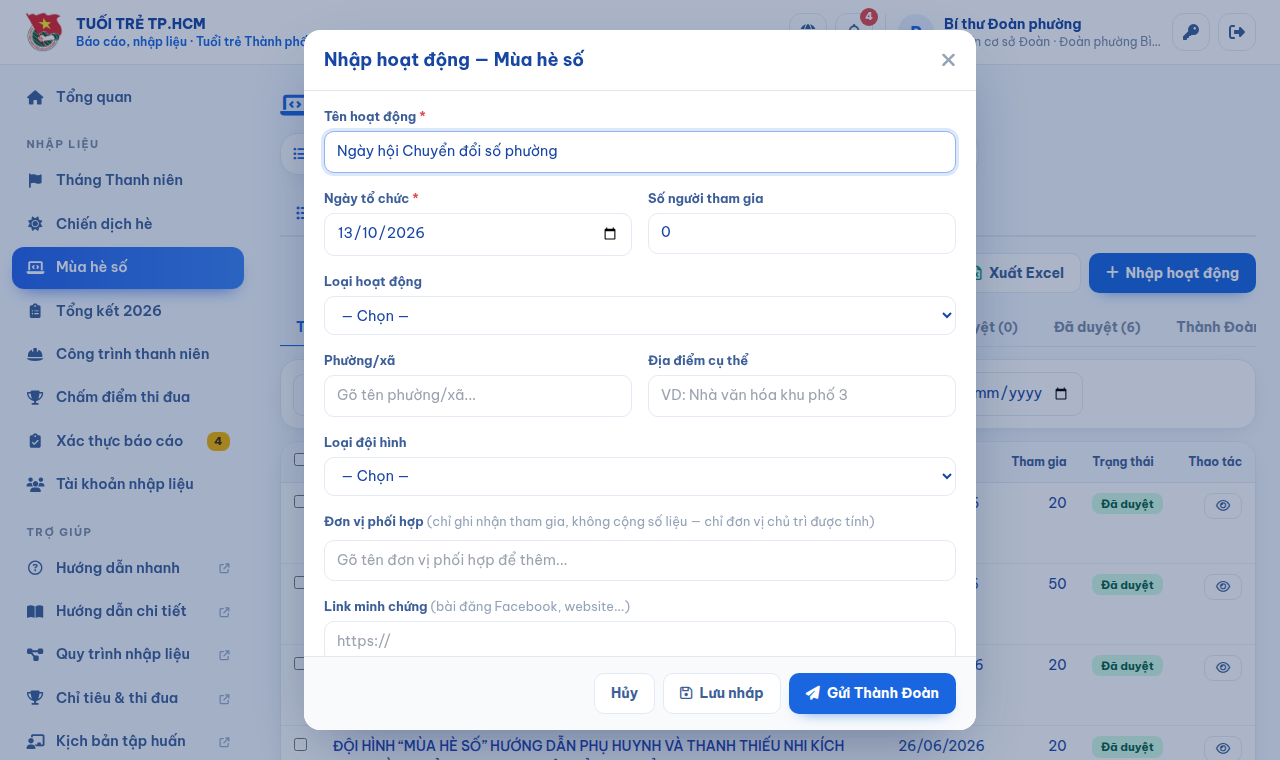Click the Xác thực báo cáo clipboard icon
This screenshot has height=760, width=1280.
tap(35, 441)
